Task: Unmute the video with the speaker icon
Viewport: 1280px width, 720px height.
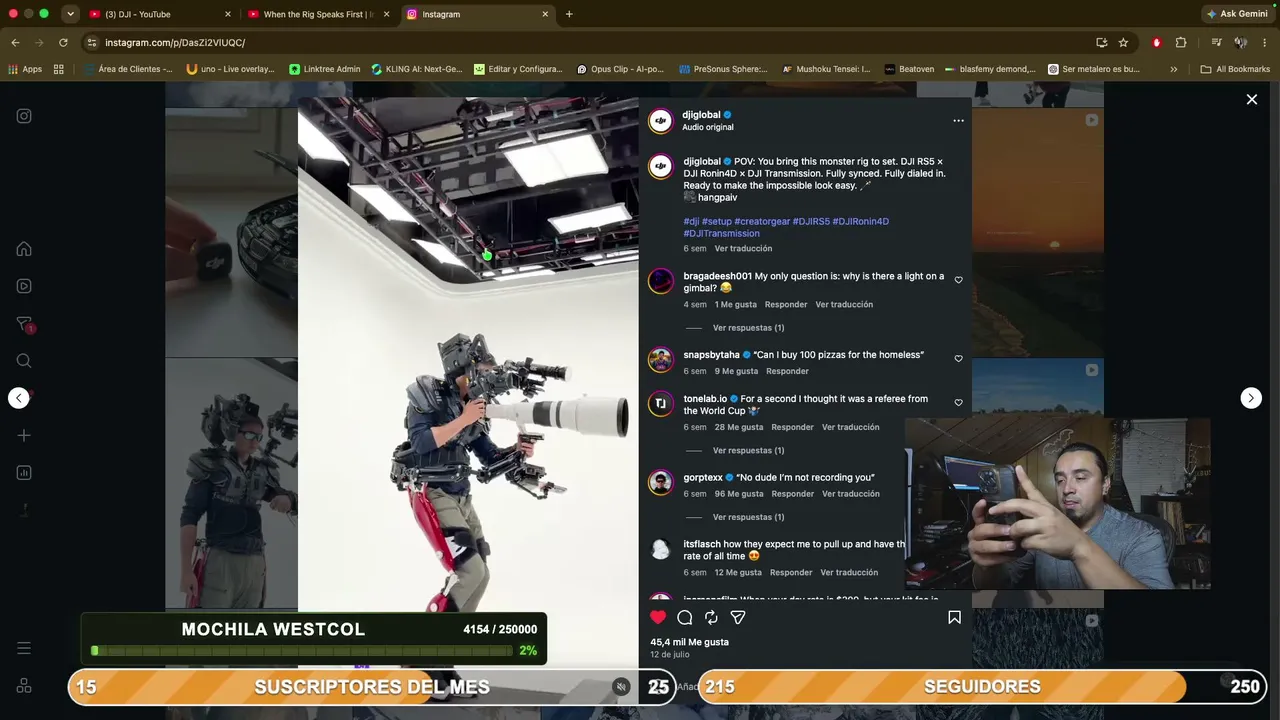Action: tap(621, 687)
